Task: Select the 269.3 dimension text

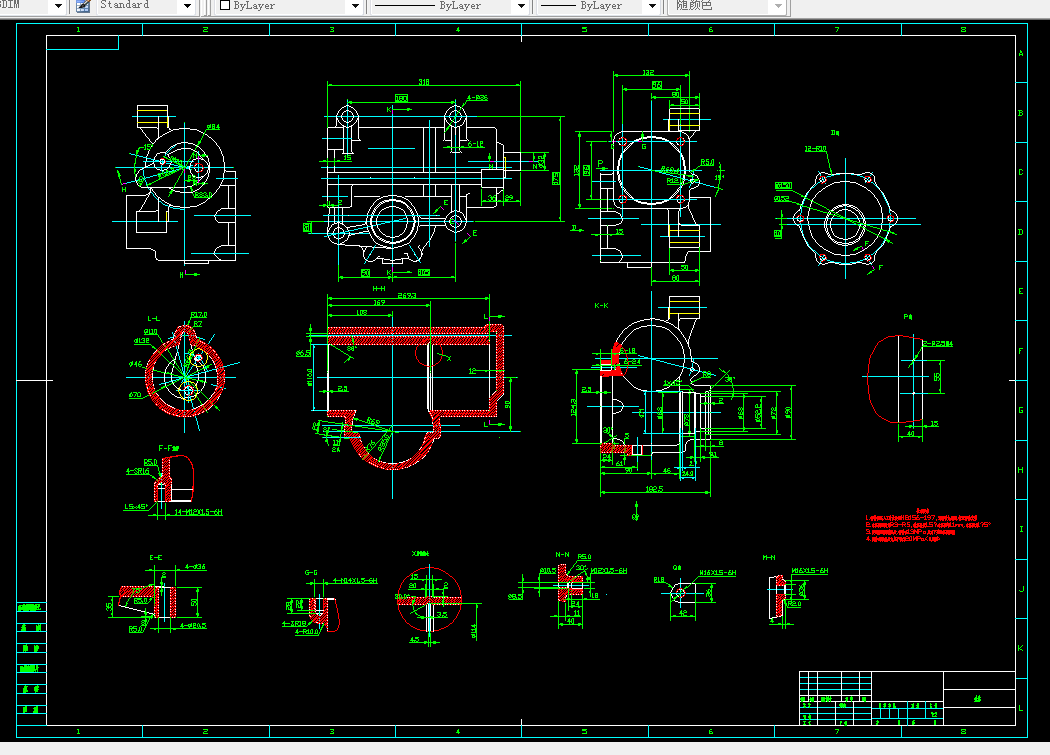Action: (x=406, y=295)
